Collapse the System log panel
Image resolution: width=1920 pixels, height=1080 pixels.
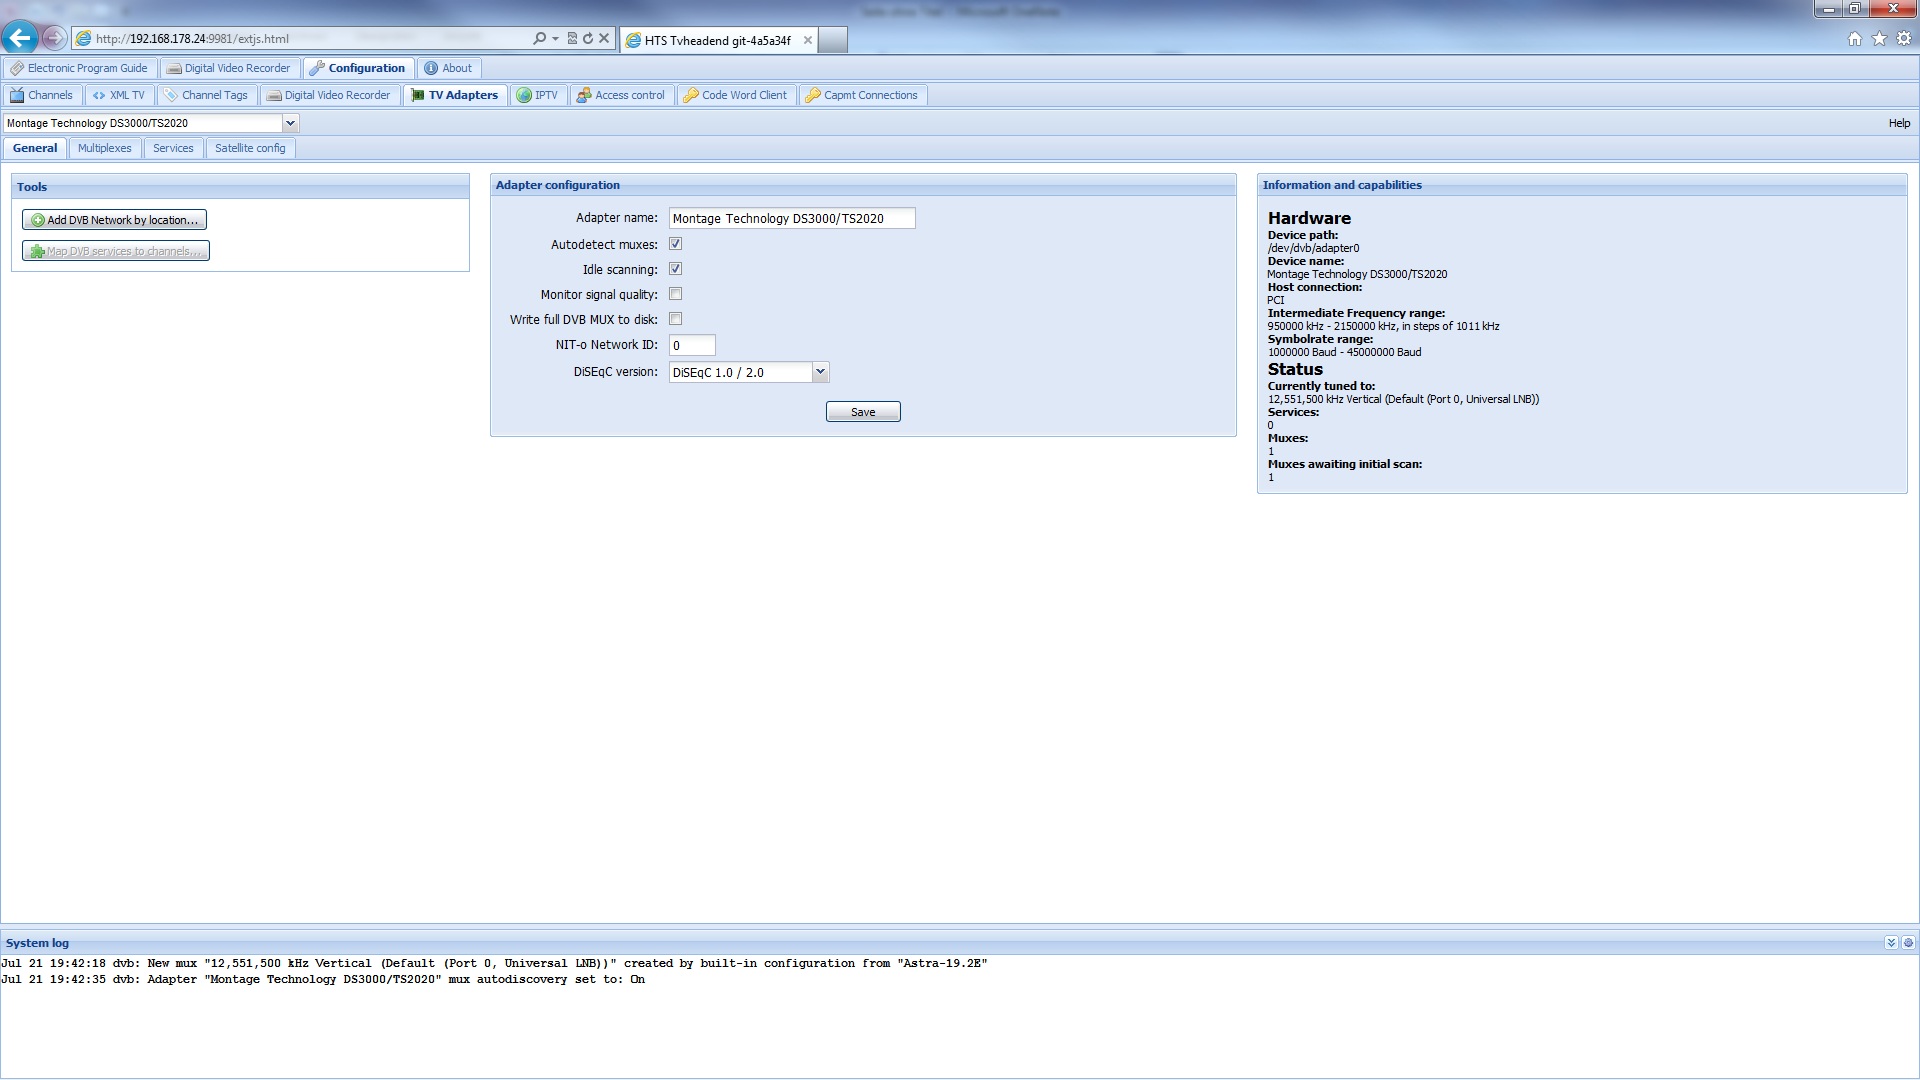[x=1891, y=943]
